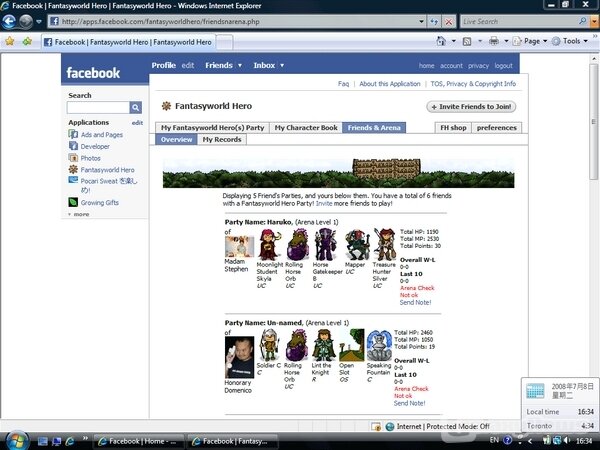
Task: Switch to My Character Book tab
Action: [x=306, y=127]
